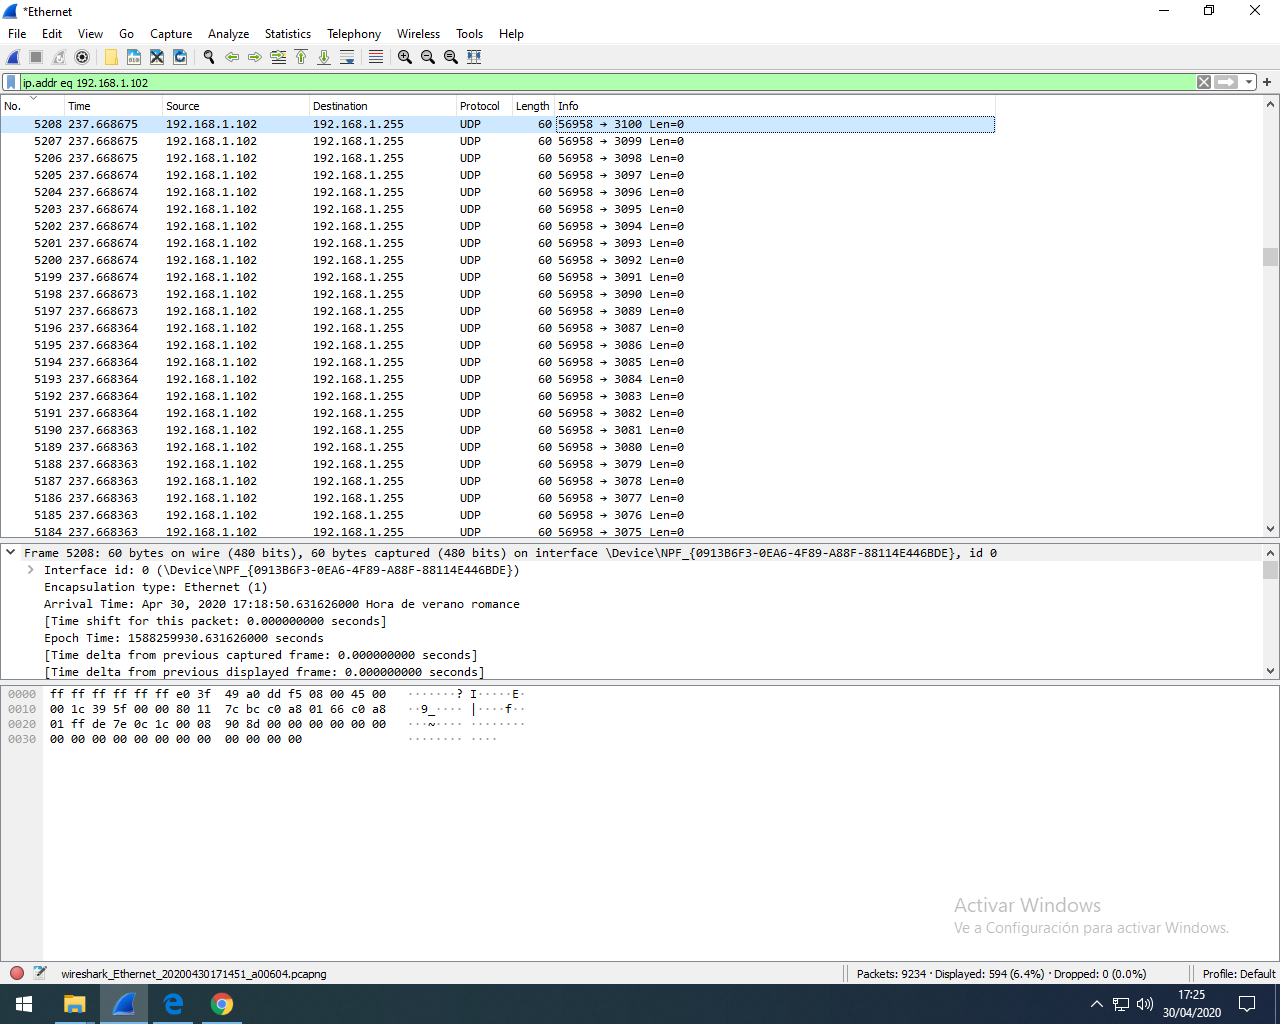Select the Arrival Time detail line
Image resolution: width=1280 pixels, height=1024 pixels.
282,604
